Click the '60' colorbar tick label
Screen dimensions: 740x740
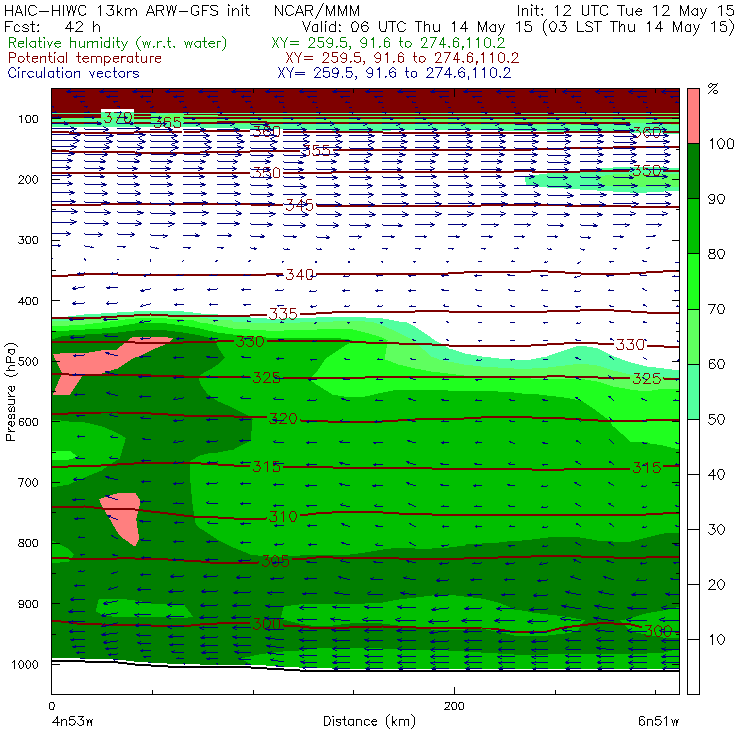tap(716, 364)
